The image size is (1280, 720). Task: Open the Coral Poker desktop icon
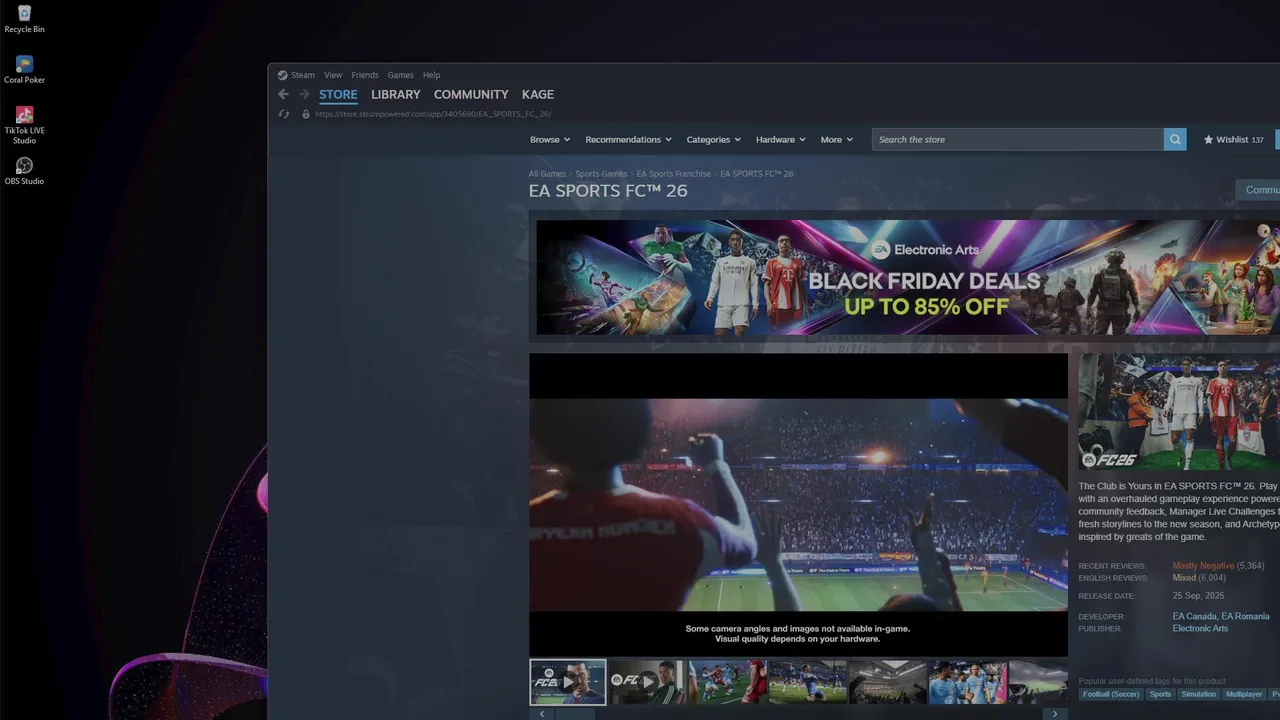coord(24,69)
